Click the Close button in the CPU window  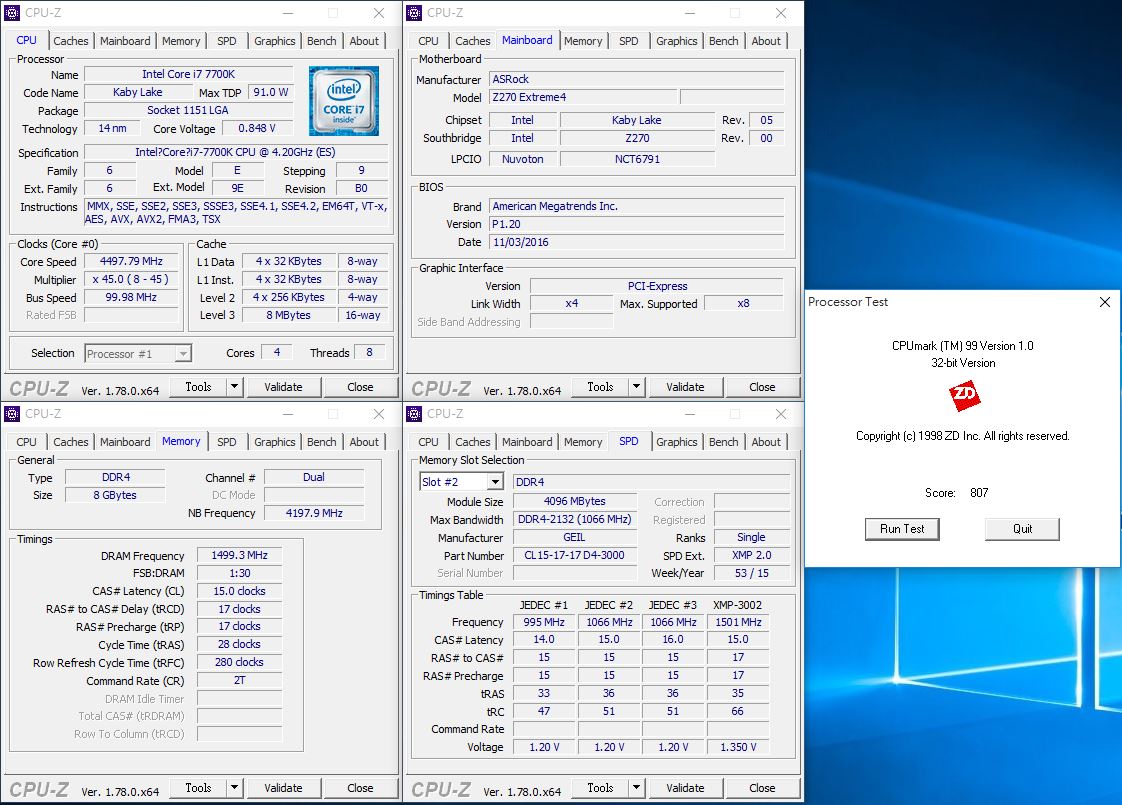click(x=360, y=387)
